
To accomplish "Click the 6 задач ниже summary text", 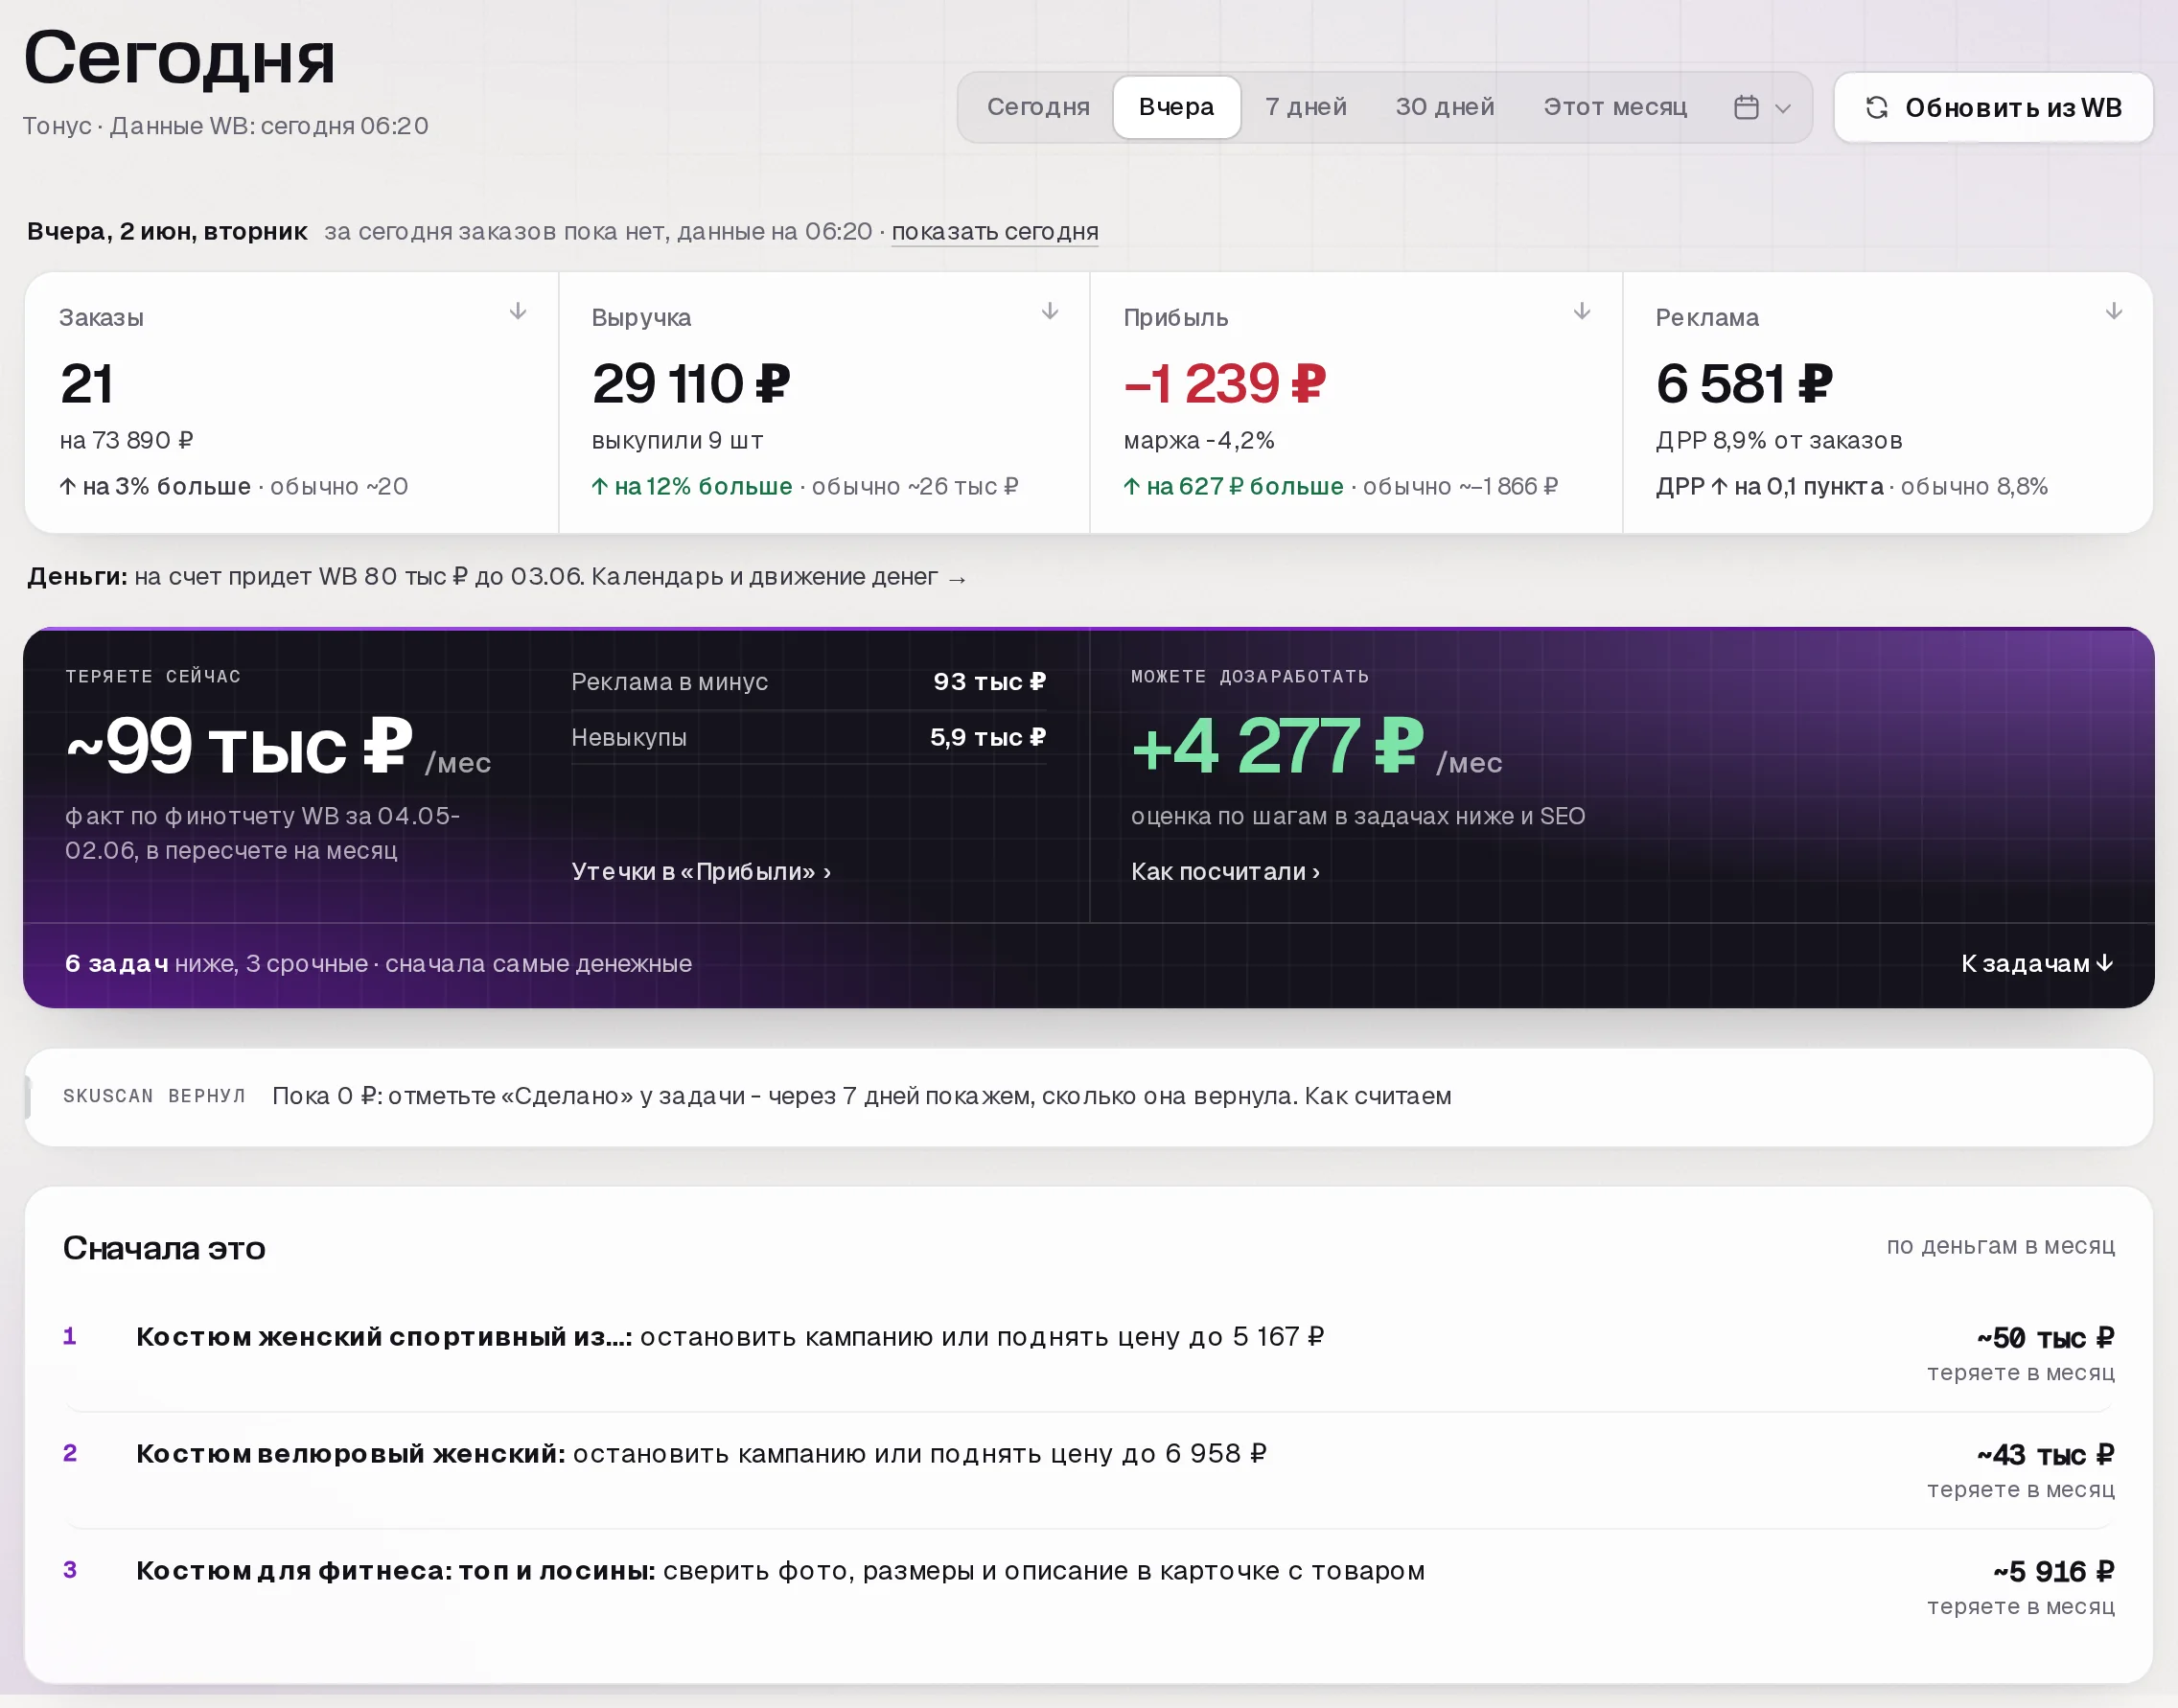I will (x=379, y=964).
